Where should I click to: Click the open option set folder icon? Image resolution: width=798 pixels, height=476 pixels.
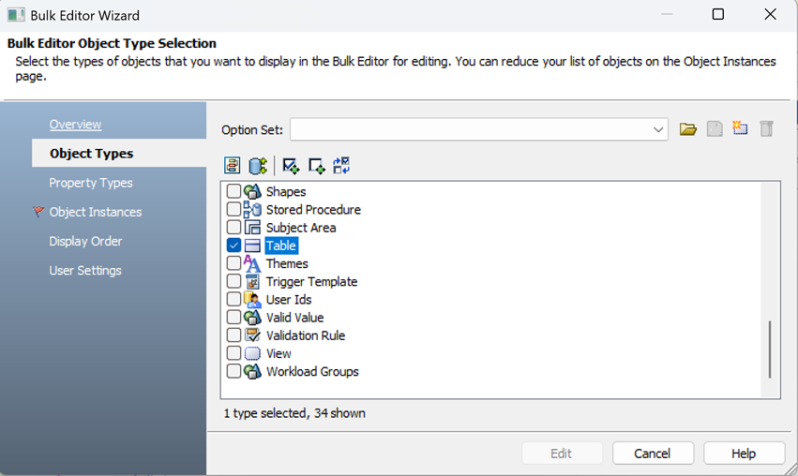688,129
